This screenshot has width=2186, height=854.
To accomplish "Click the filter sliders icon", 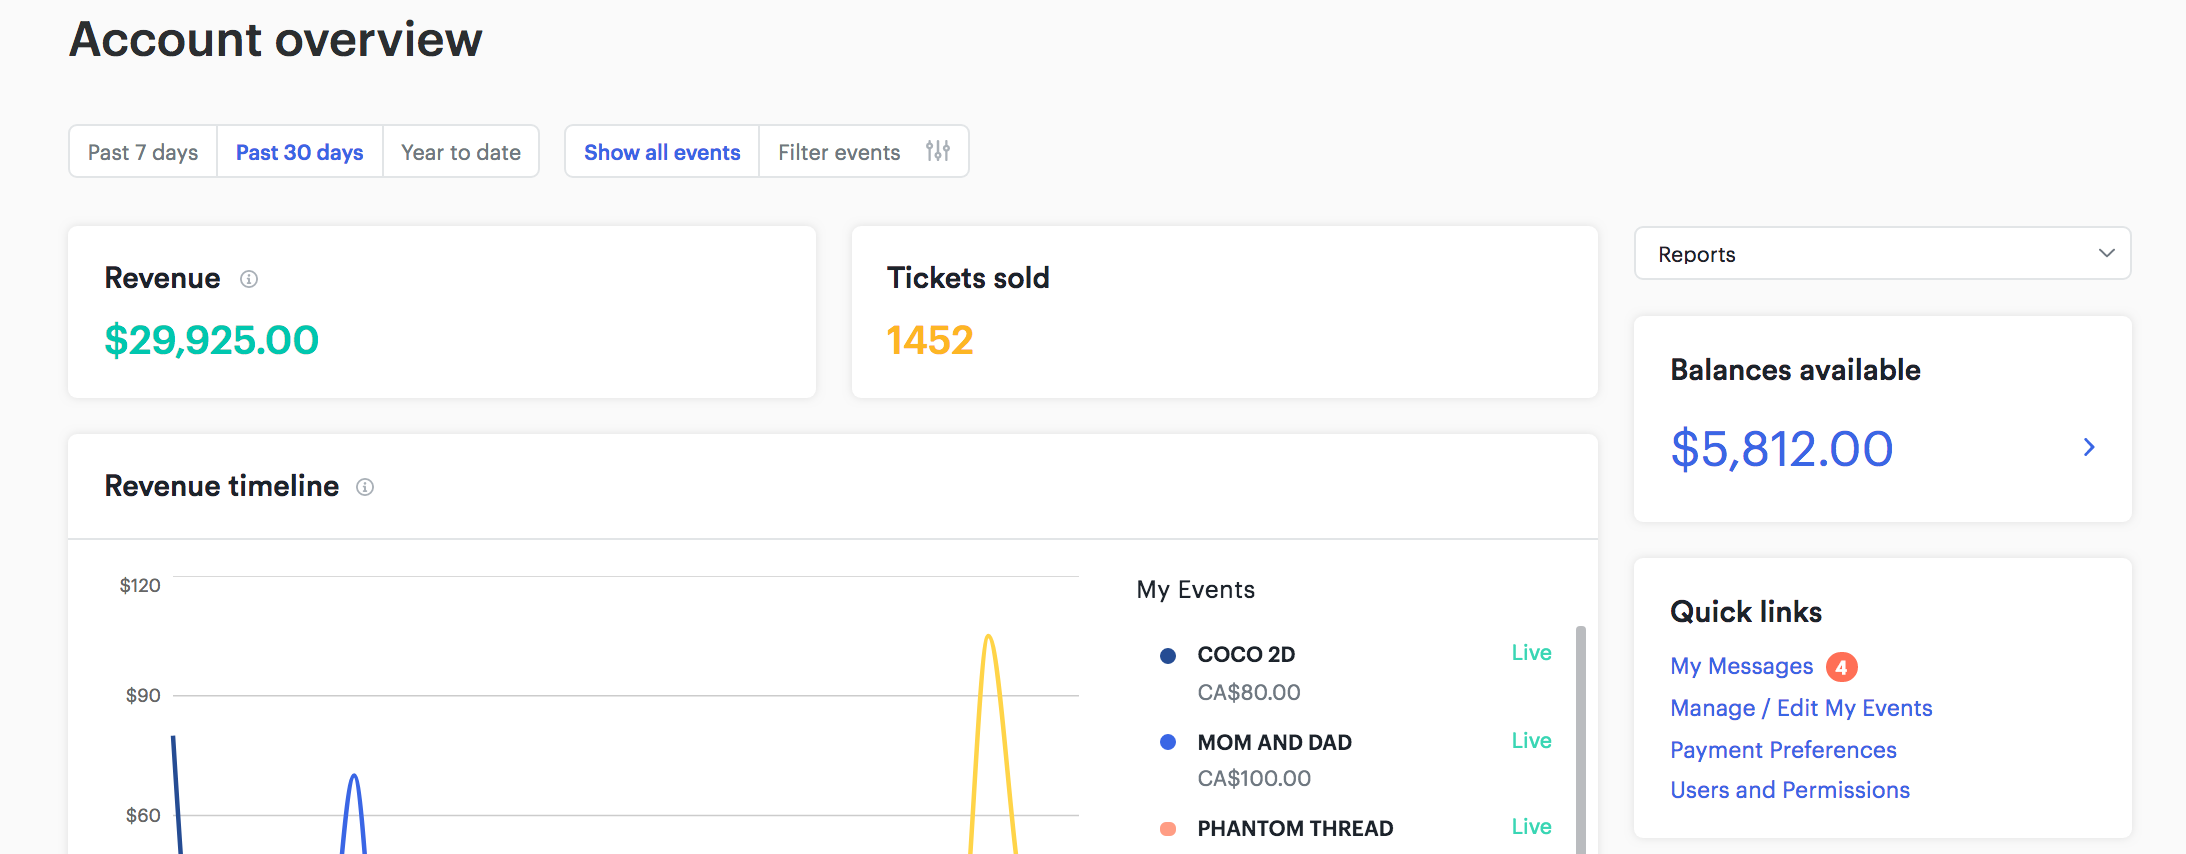I will [x=938, y=151].
